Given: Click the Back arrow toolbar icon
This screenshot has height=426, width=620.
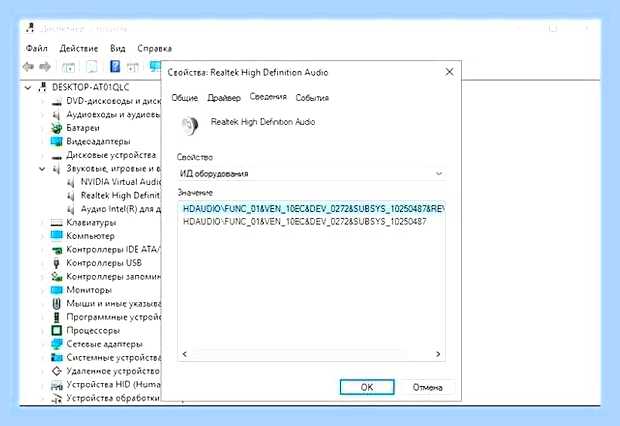Looking at the screenshot, I should tap(28, 66).
